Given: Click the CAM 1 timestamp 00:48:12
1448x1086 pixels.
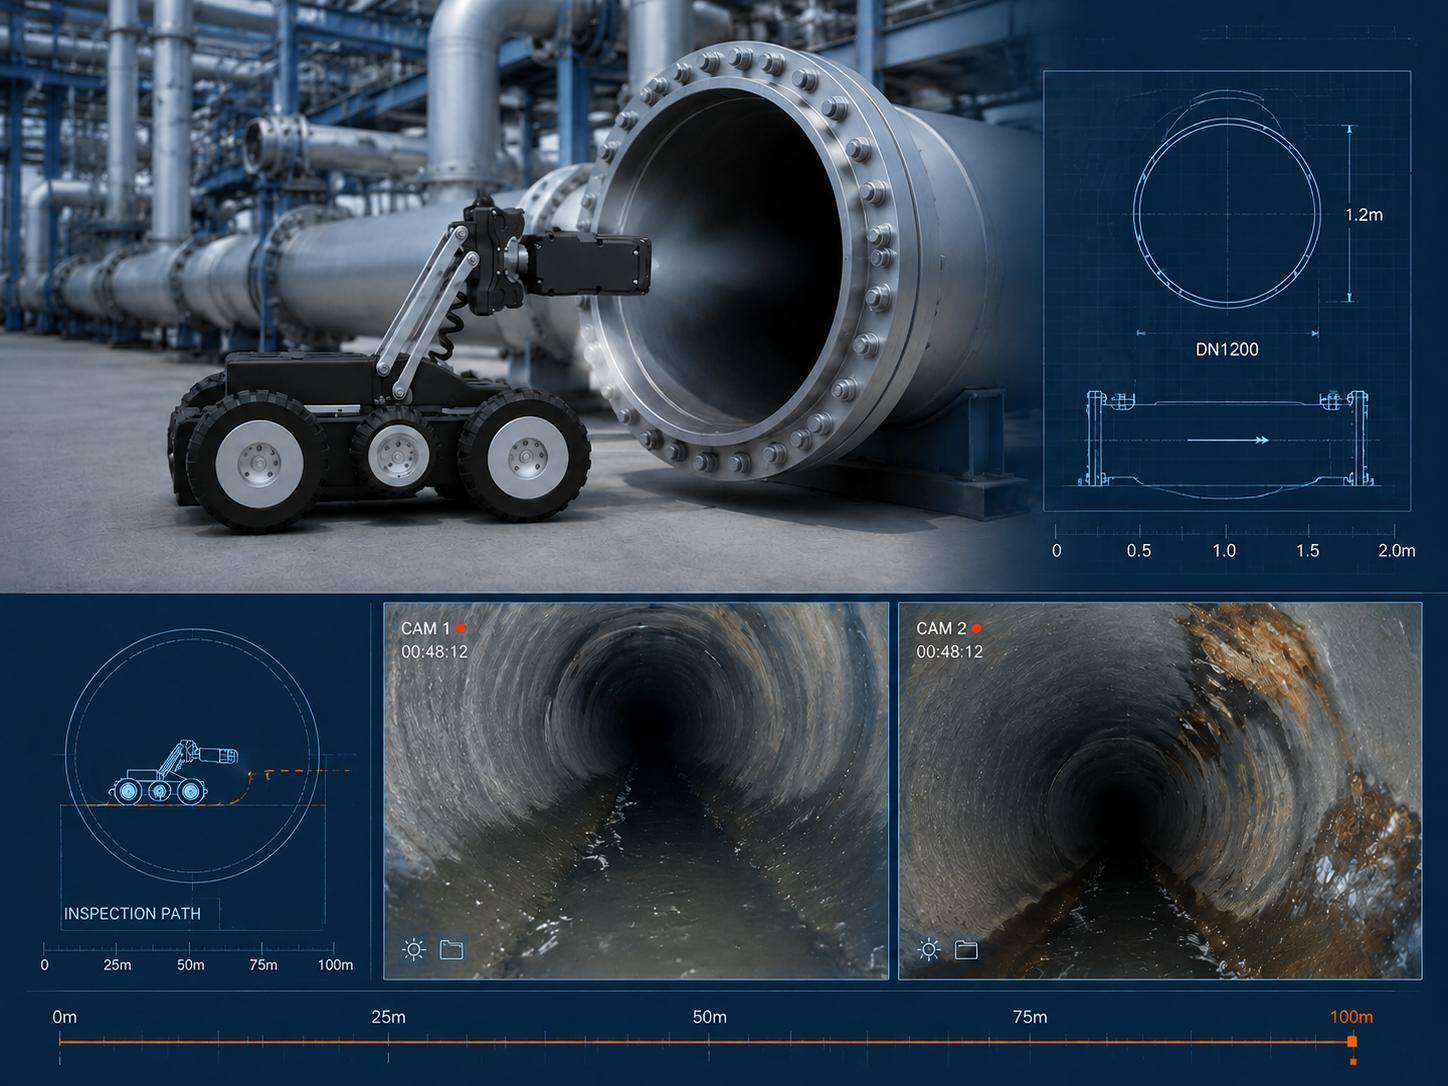Looking at the screenshot, I should click(x=434, y=652).
